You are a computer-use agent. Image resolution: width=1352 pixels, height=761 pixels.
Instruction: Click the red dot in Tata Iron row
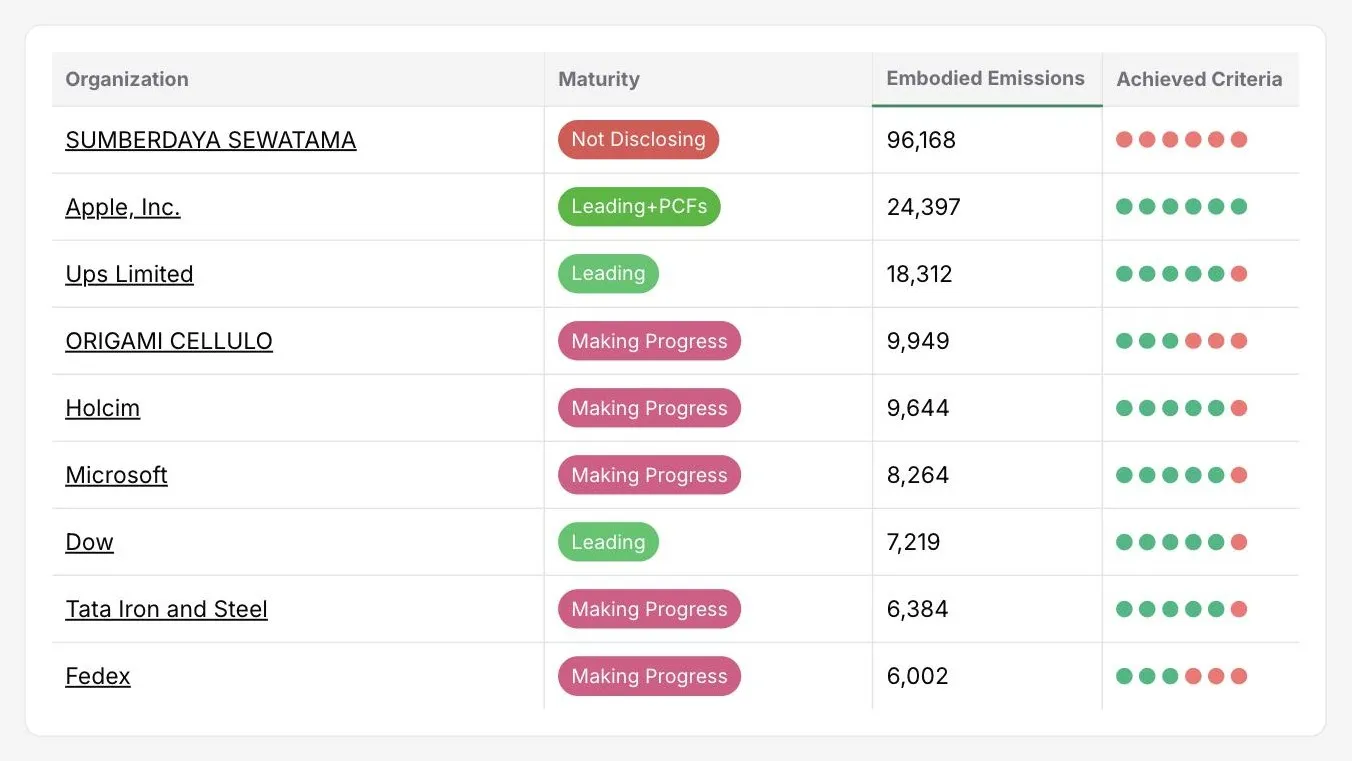coord(1239,609)
